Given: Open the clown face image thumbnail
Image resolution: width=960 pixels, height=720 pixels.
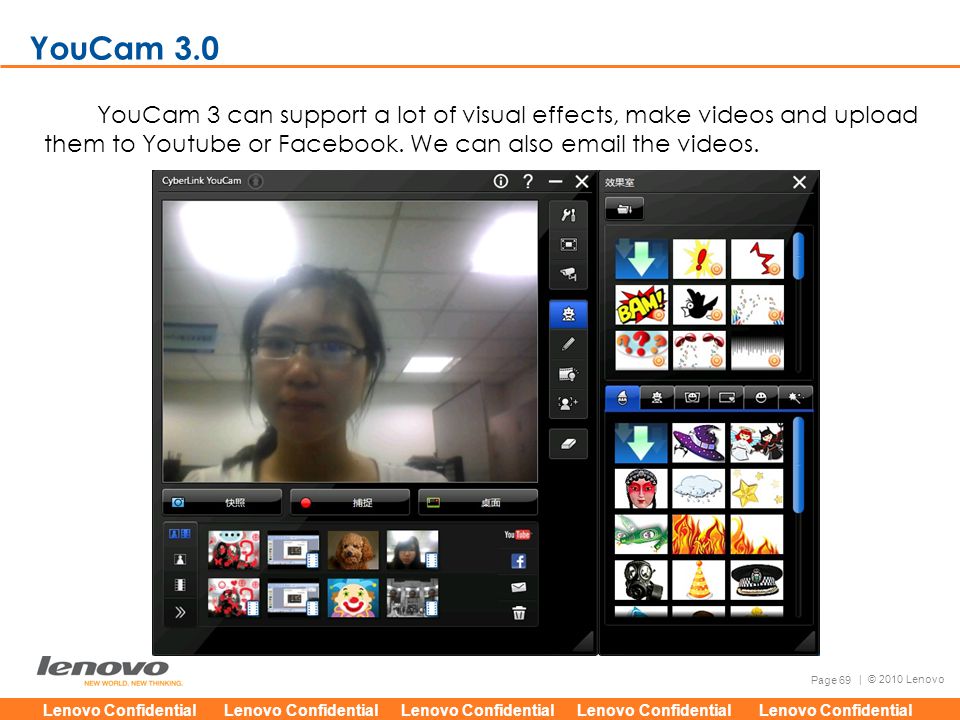Looking at the screenshot, I should tap(353, 598).
